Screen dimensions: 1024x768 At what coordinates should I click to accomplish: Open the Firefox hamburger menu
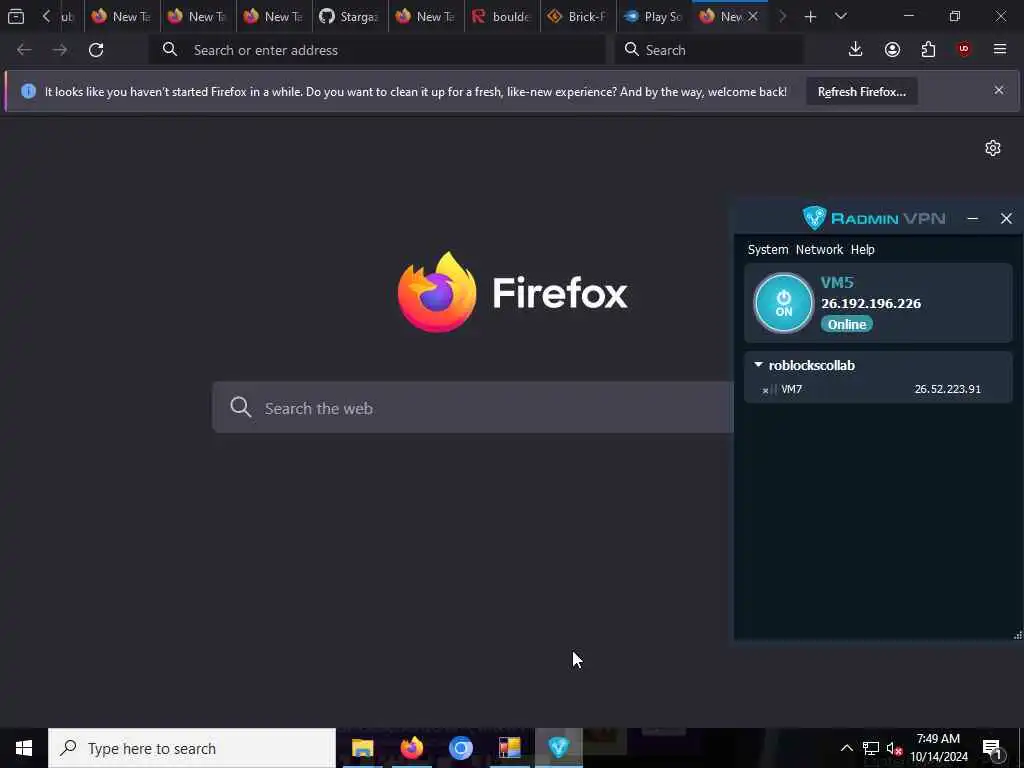[1000, 49]
